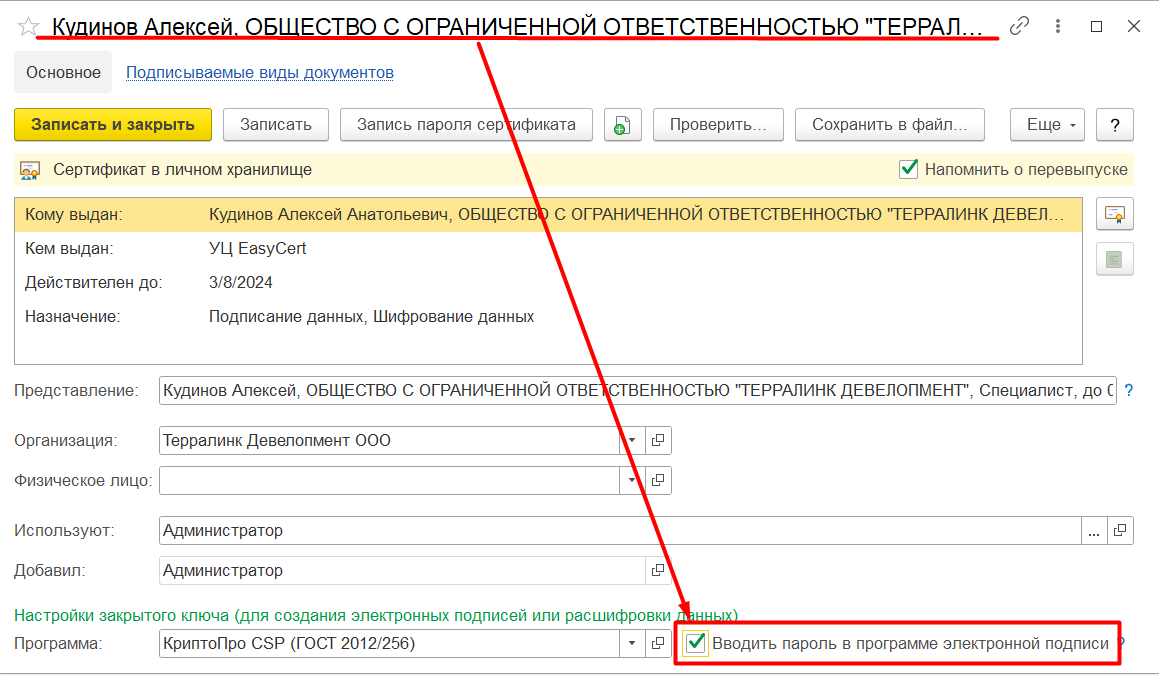Viewport: 1159px width, 675px height.
Task: Click the Действителен до date 3/8/2024
Action: pos(240,282)
